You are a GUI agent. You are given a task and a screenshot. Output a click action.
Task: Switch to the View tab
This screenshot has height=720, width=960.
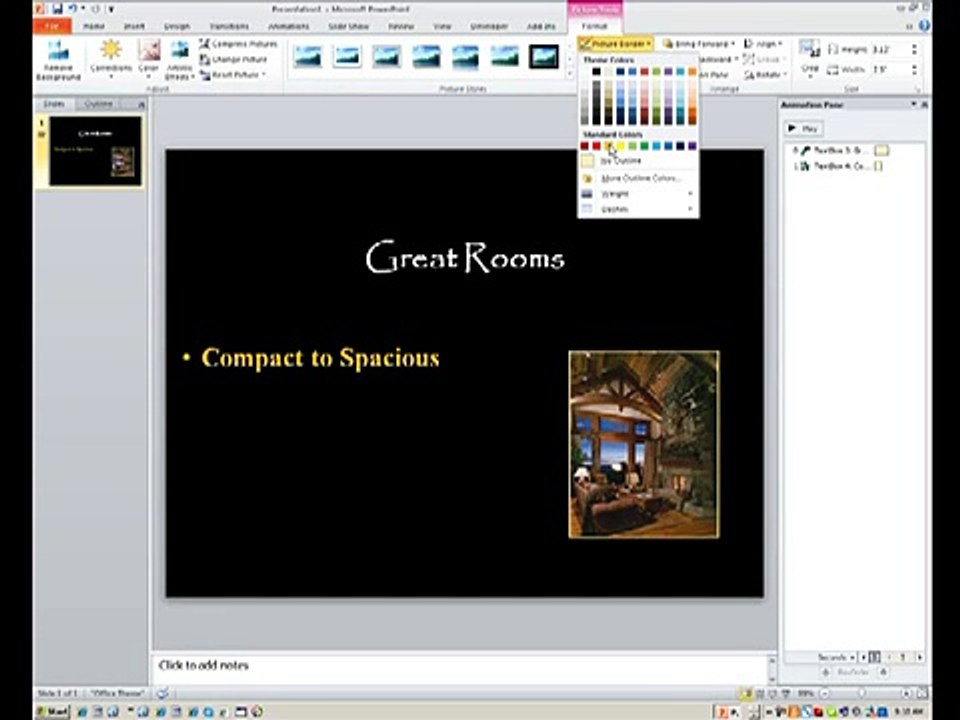(x=442, y=26)
